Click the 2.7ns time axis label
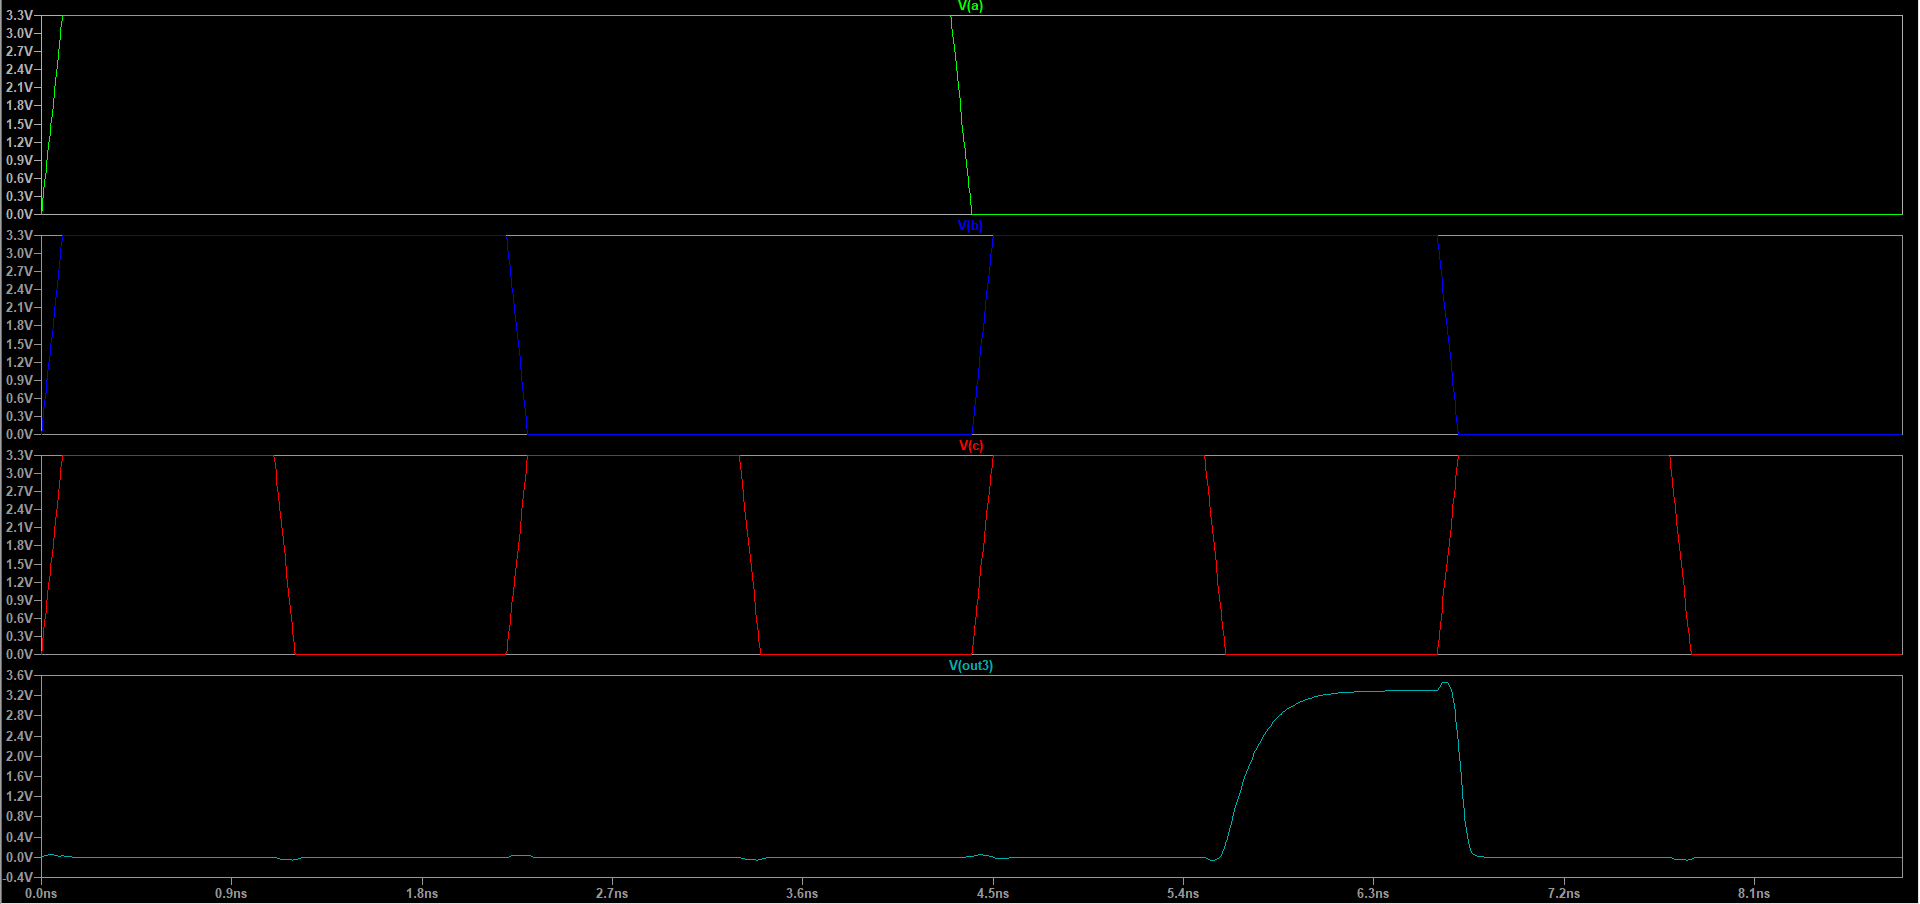The height and width of the screenshot is (904, 1920). pos(612,893)
